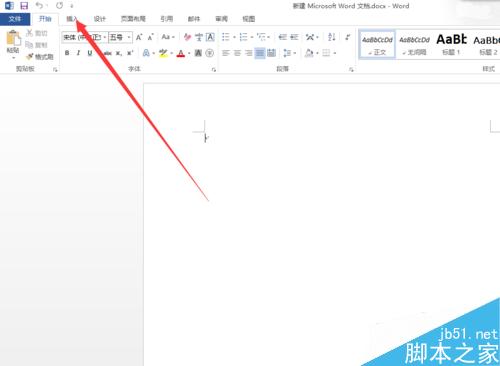Open the Change Case Aa dropdown

pos(168,37)
